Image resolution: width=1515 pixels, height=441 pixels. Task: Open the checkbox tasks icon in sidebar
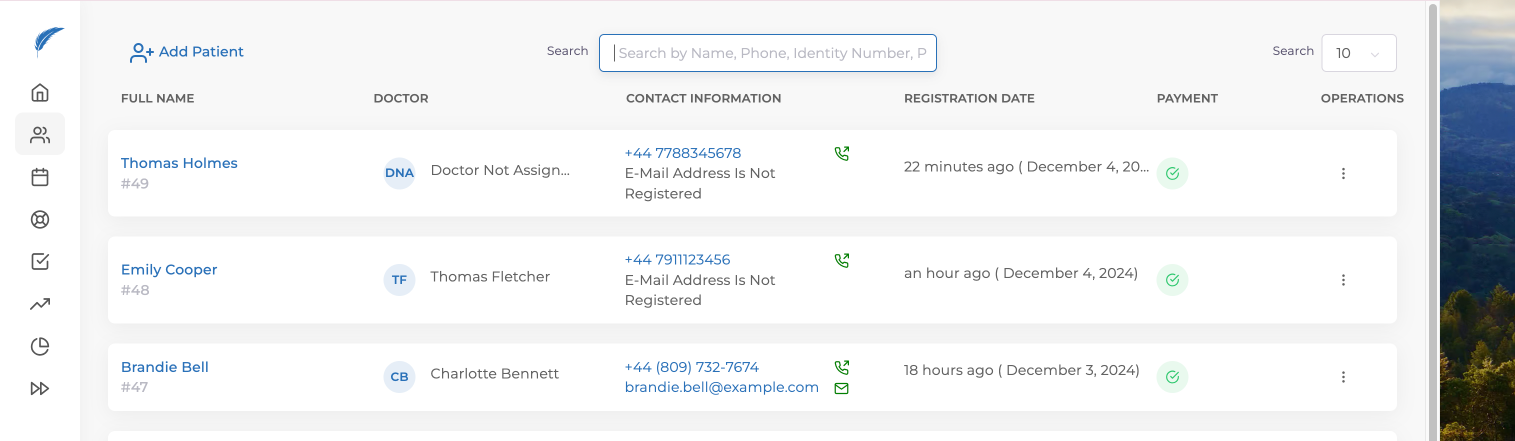pos(40,262)
